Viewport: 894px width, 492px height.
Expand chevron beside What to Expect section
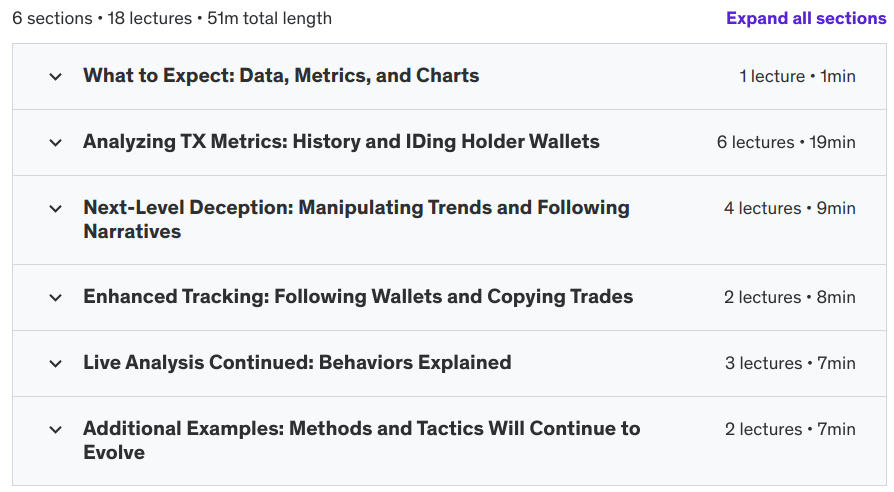pos(55,76)
